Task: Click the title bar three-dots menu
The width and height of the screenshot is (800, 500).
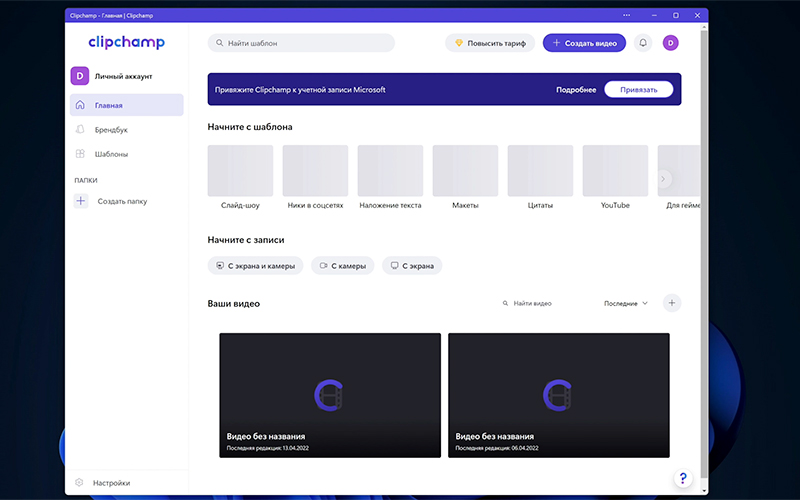Action: [x=627, y=15]
